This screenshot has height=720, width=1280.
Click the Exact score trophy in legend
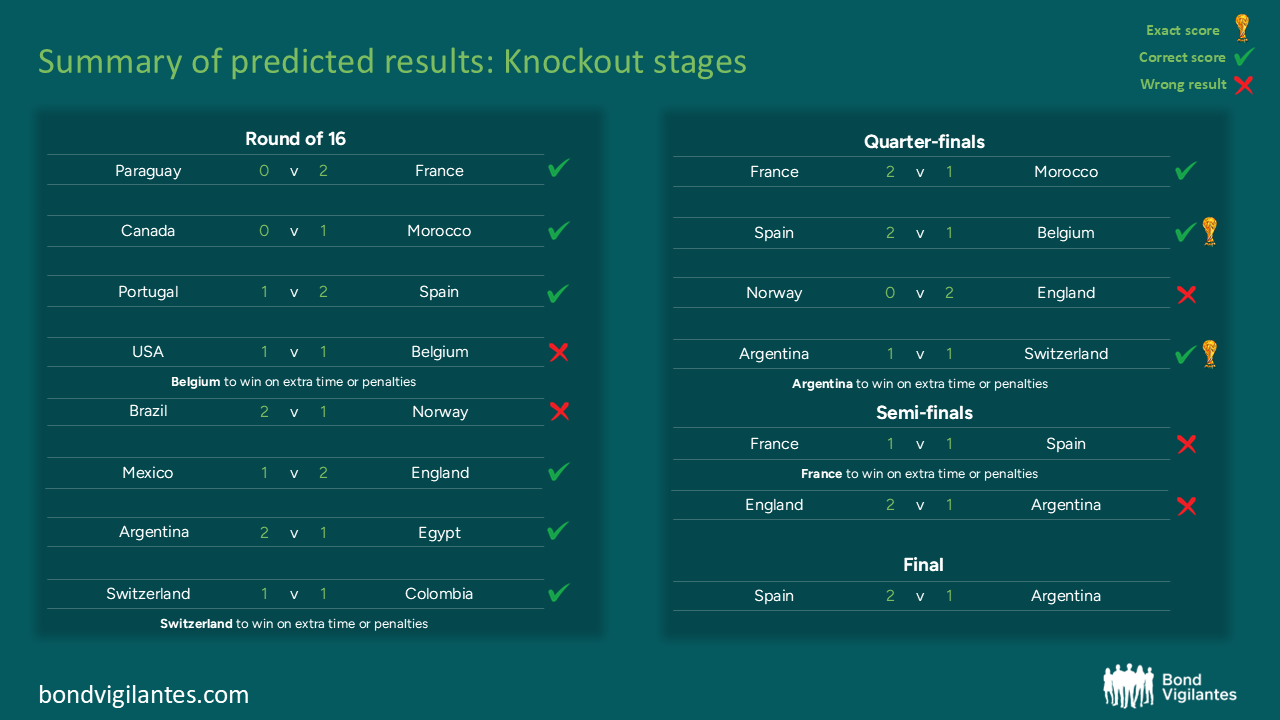pos(1242,27)
